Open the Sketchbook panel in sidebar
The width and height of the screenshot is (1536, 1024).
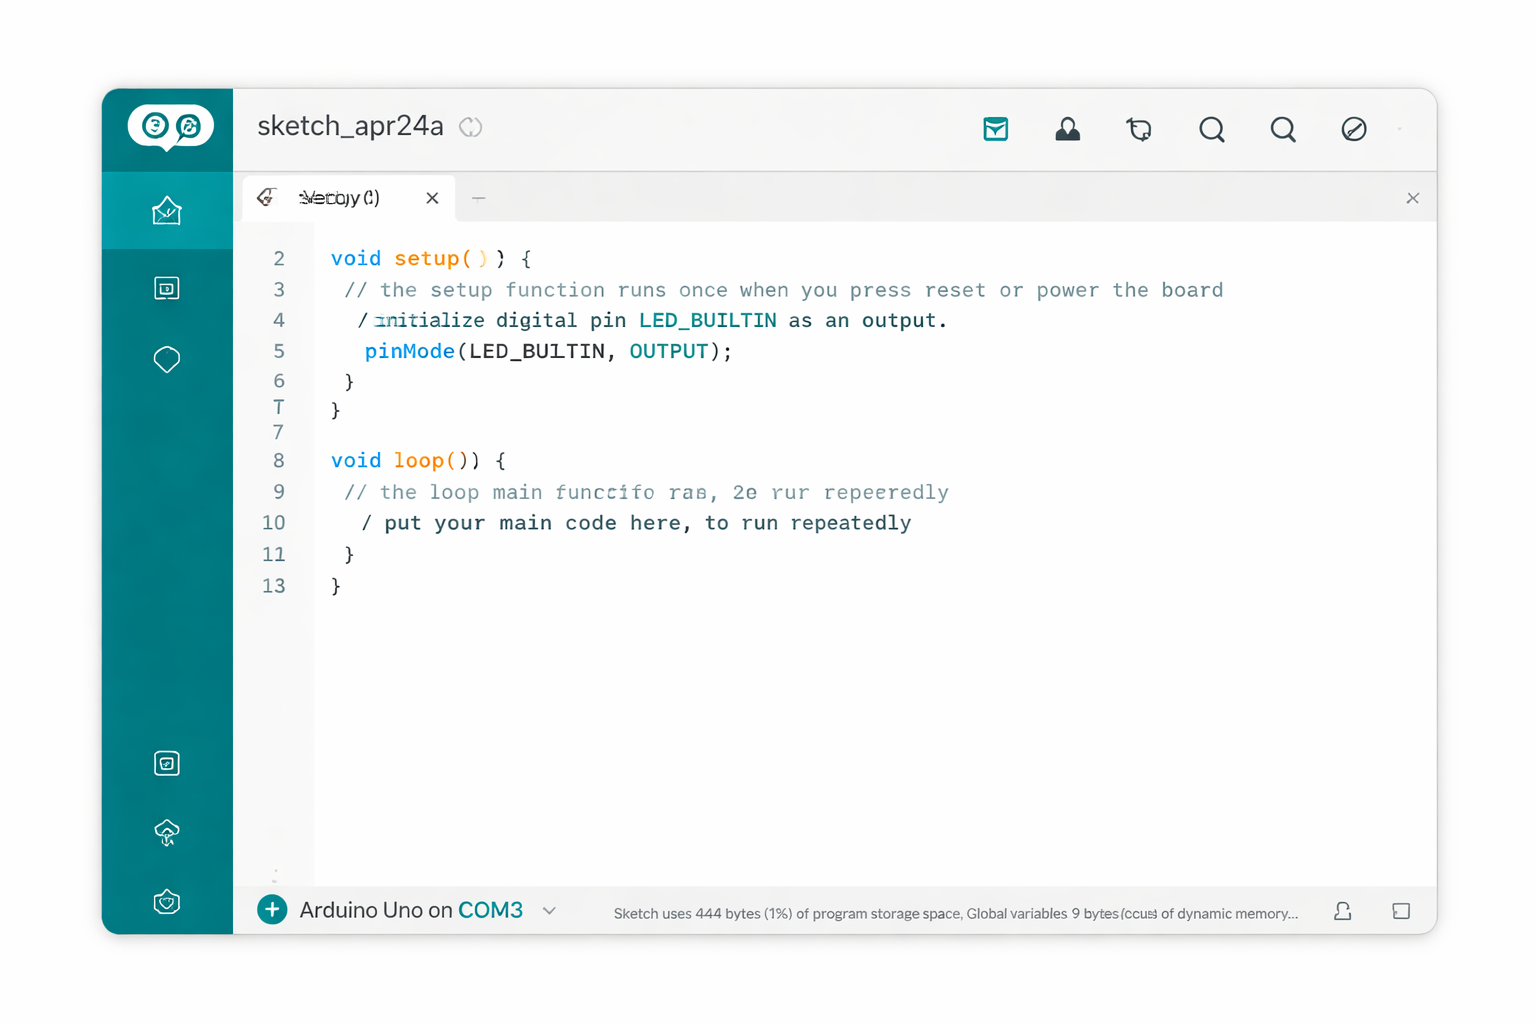[167, 211]
